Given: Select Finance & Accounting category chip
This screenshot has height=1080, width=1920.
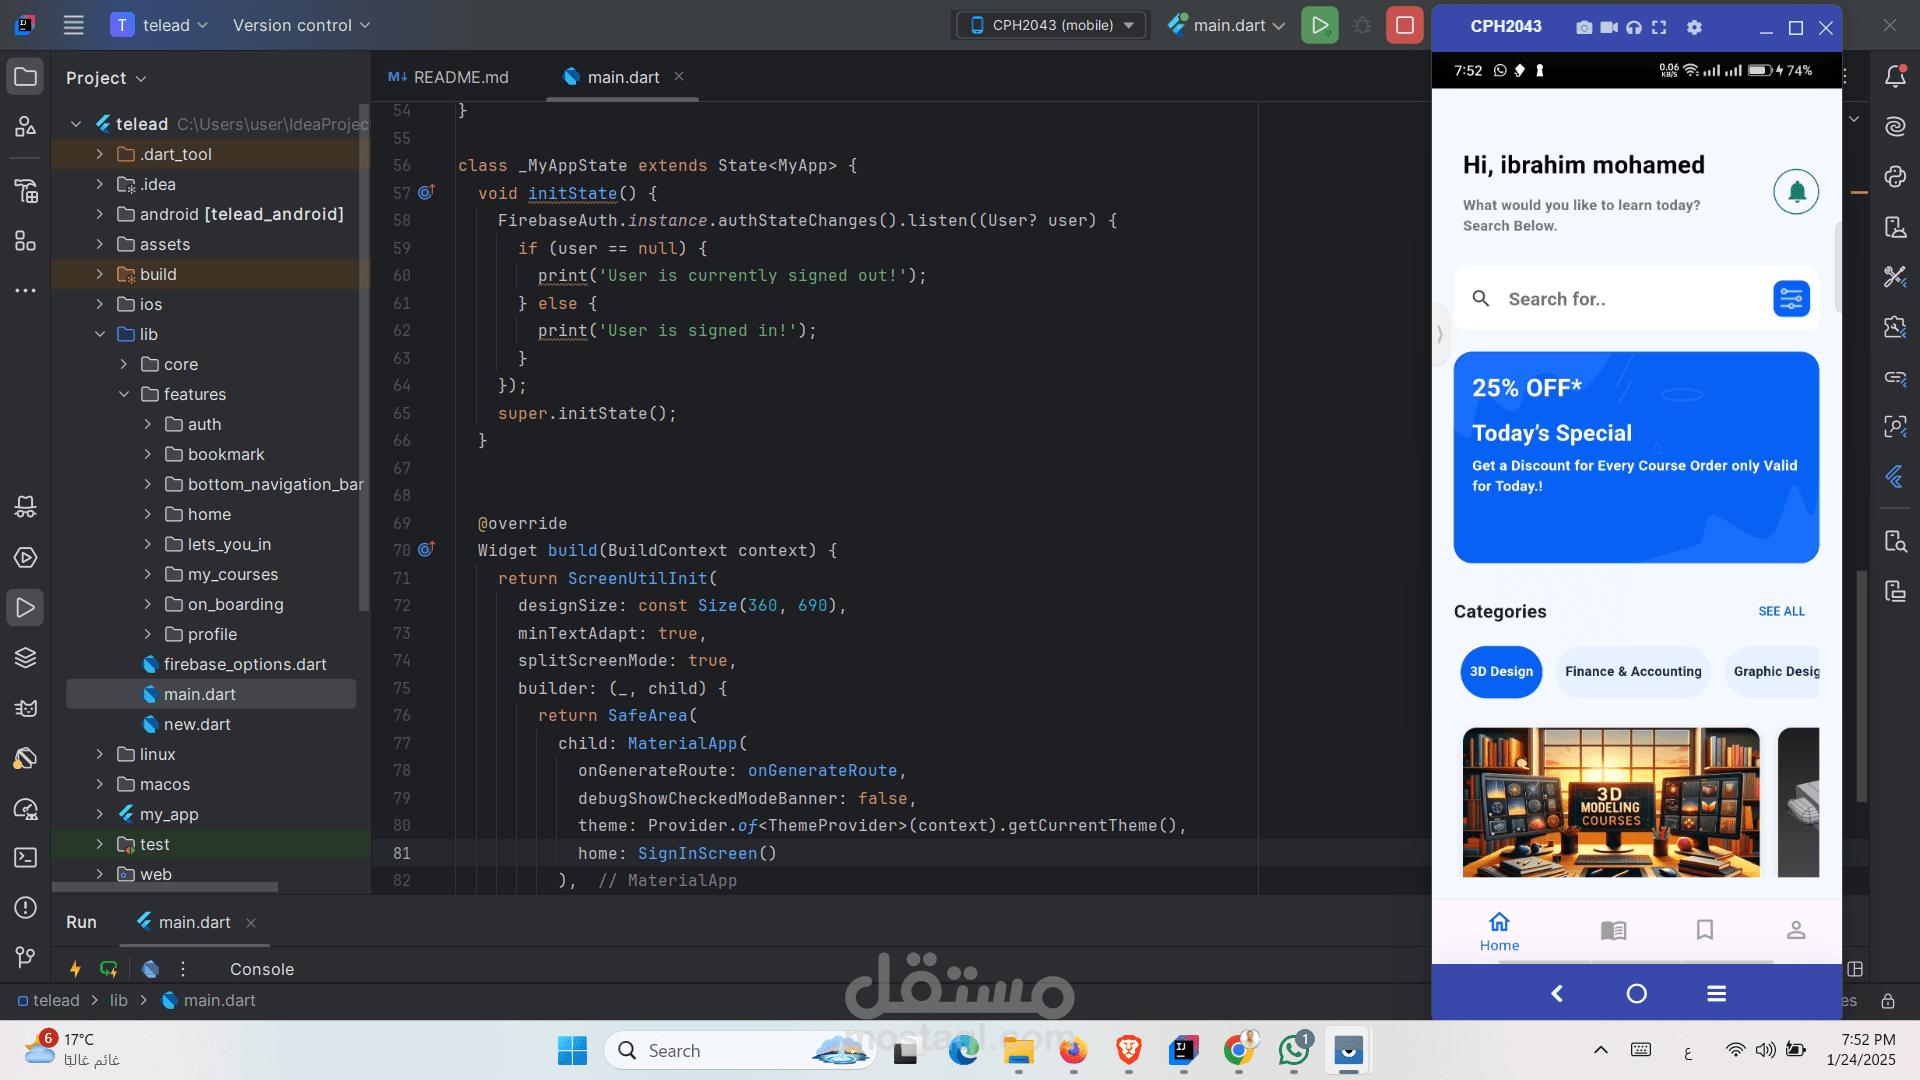Looking at the screenshot, I should pos(1633,672).
